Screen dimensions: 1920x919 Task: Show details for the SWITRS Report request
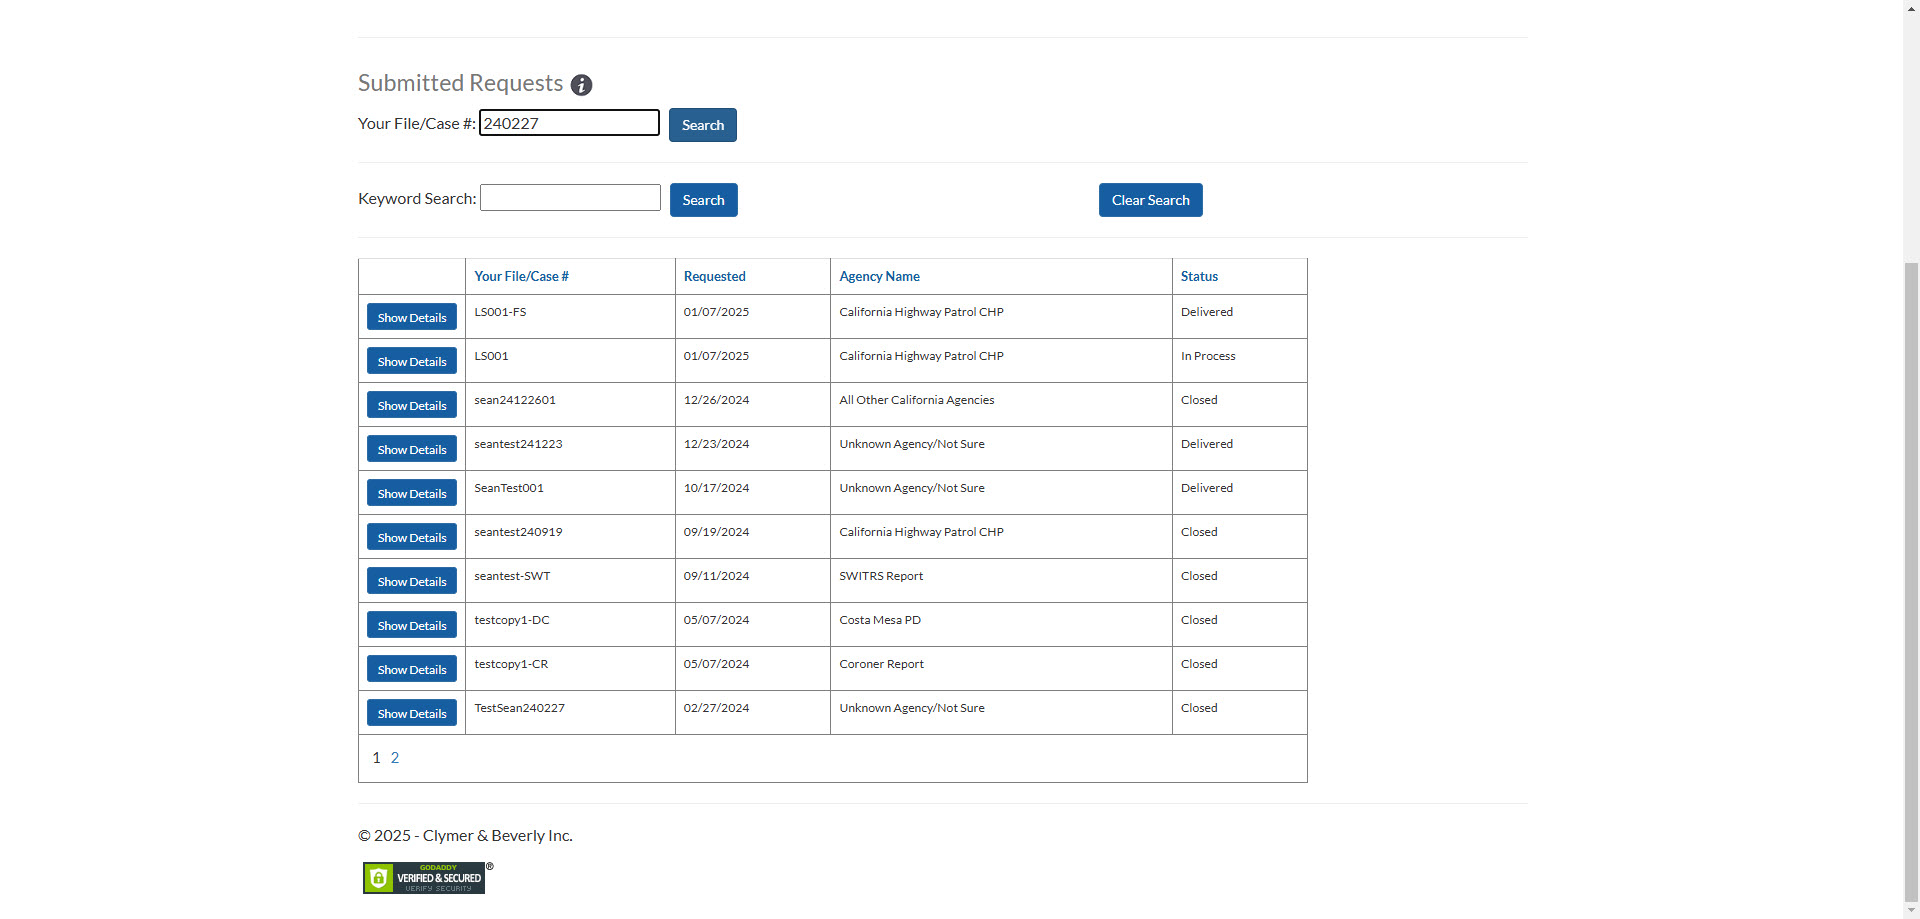coord(411,580)
